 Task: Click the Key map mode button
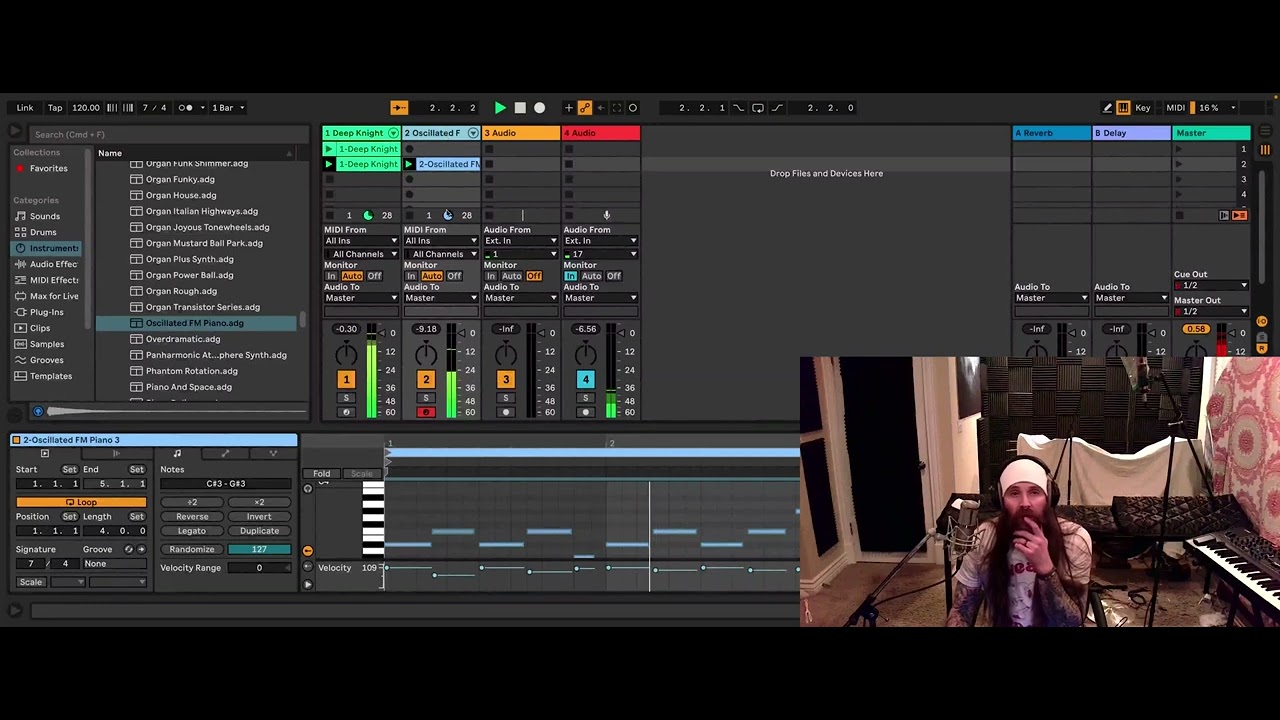point(1143,107)
